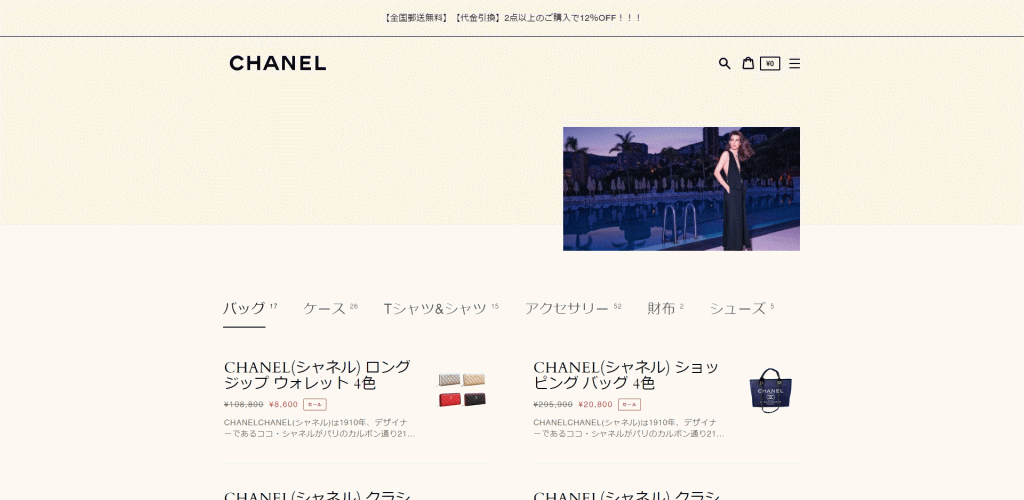Click the ¥0 cart total badge
This screenshot has width=1024, height=500.
tap(770, 63)
